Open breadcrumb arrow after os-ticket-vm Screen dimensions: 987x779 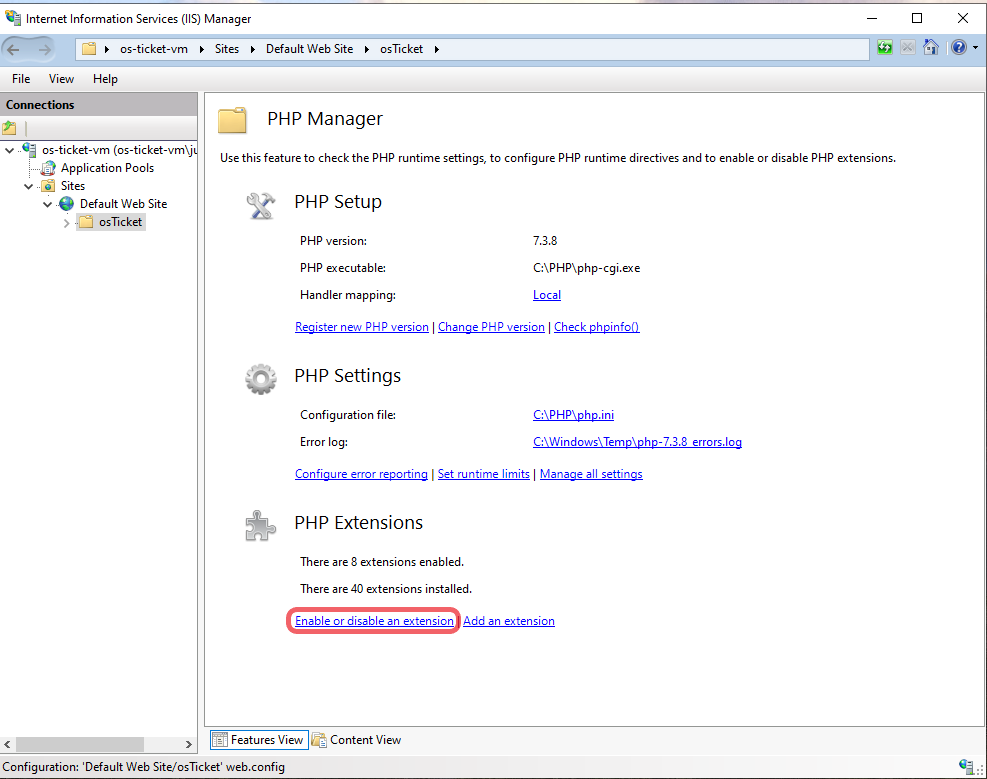pyautogui.click(x=201, y=49)
